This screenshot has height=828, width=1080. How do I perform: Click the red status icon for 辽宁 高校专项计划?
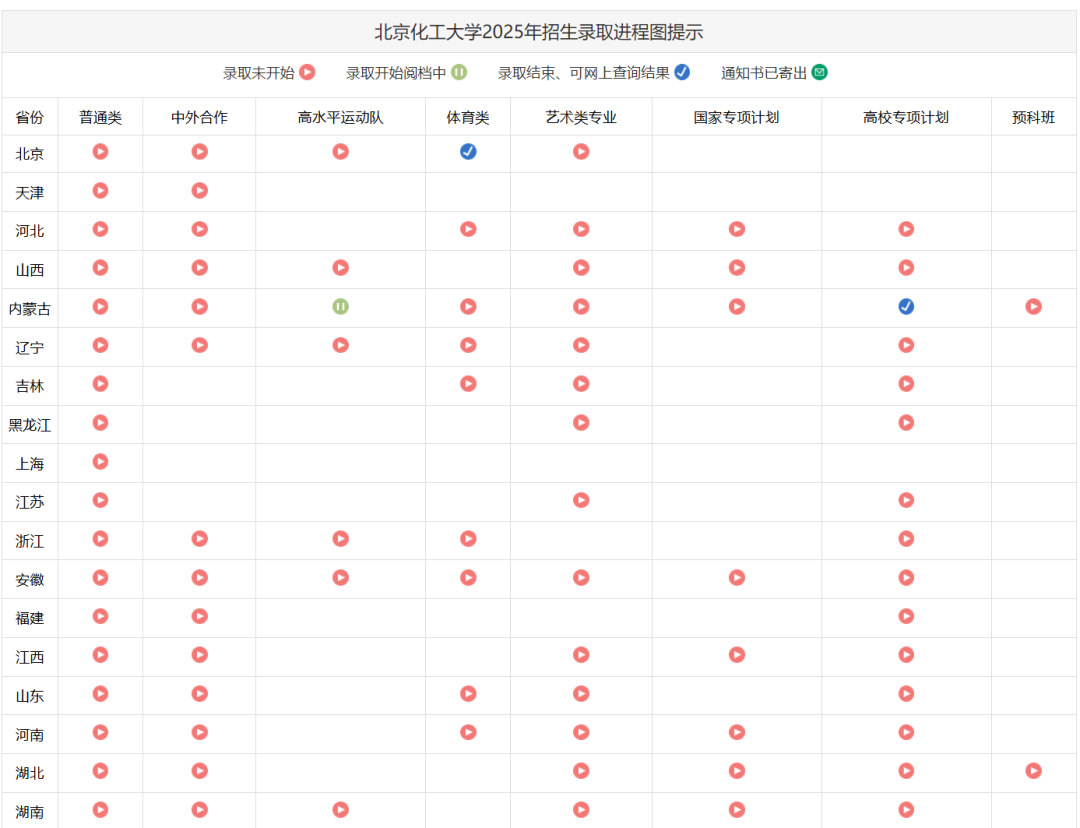pyautogui.click(x=906, y=345)
